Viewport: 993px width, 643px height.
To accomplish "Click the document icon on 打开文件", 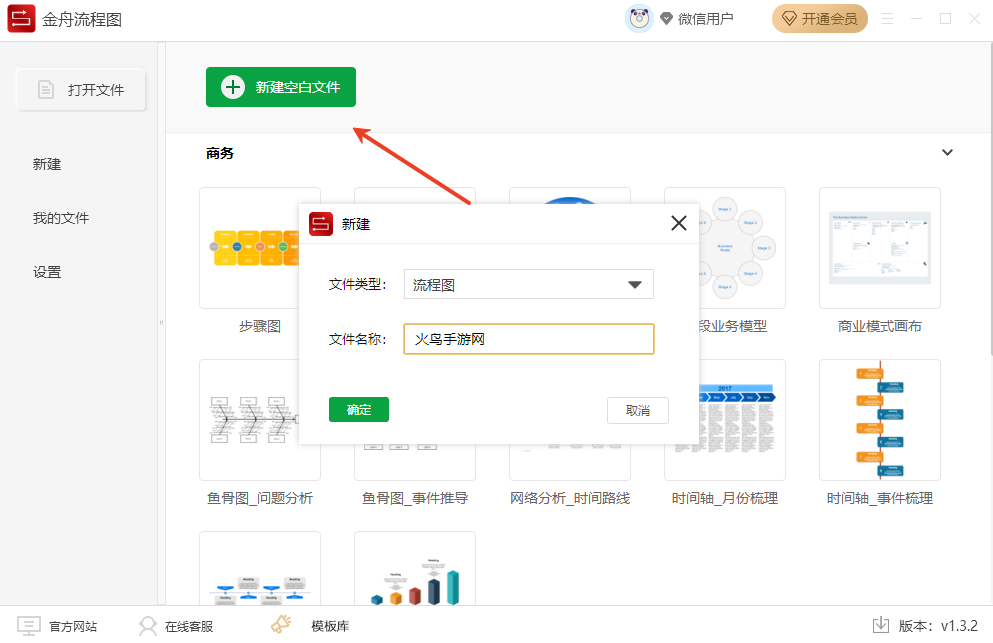I will pyautogui.click(x=46, y=89).
